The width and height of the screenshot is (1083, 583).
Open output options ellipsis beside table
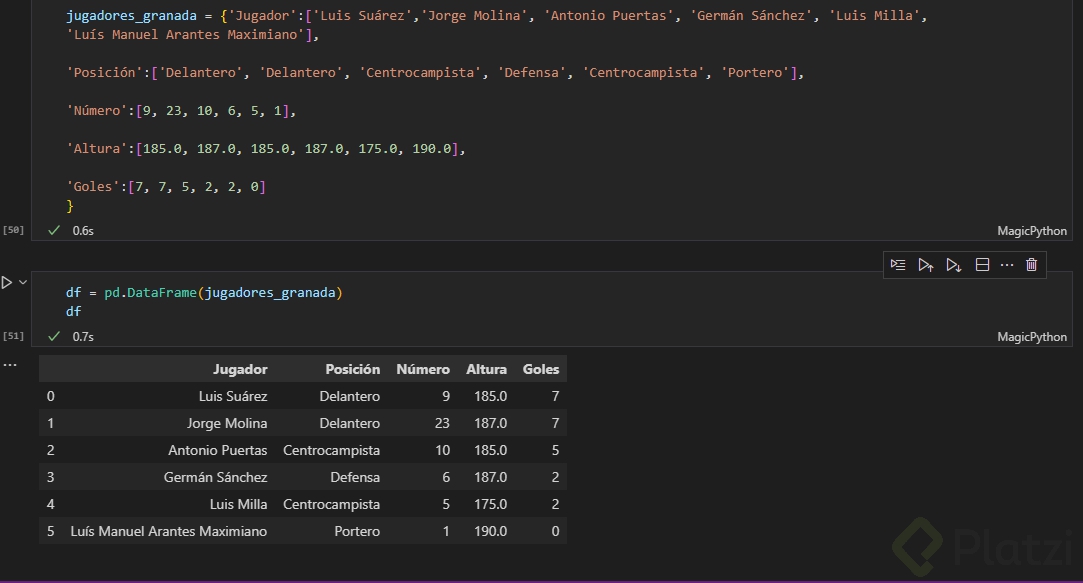(10, 365)
